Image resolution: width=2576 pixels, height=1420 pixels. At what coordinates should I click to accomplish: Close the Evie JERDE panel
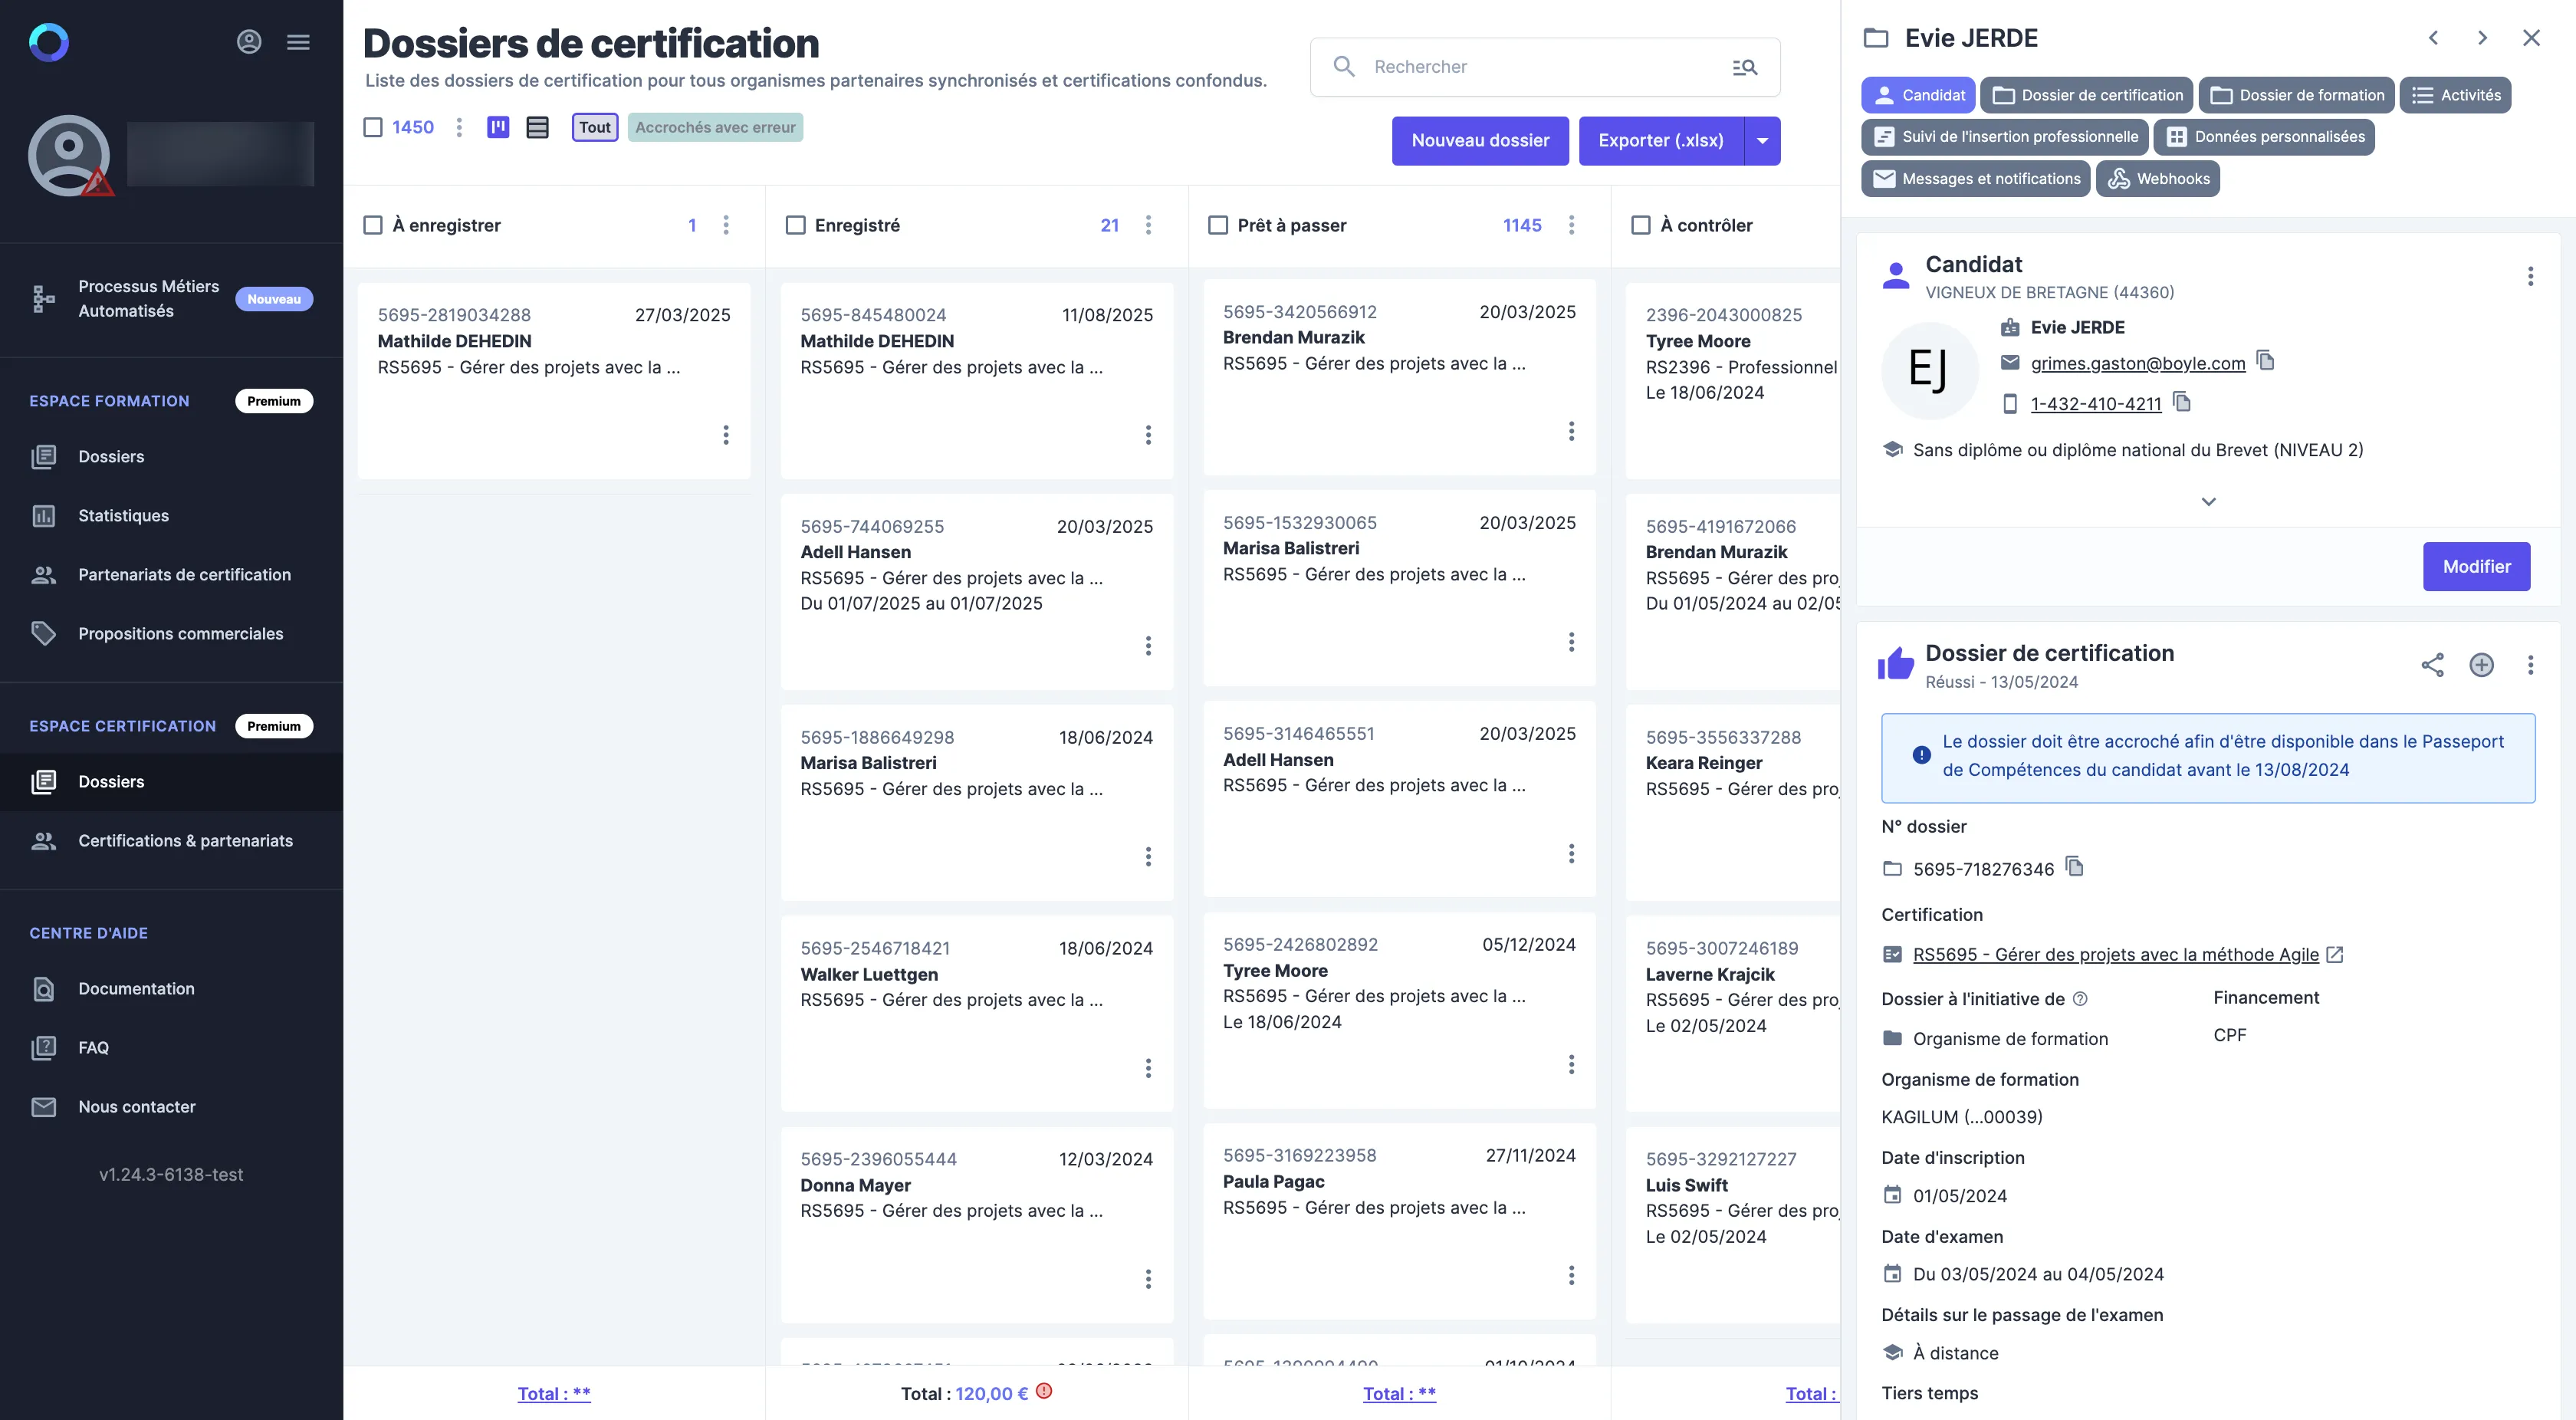point(2531,38)
